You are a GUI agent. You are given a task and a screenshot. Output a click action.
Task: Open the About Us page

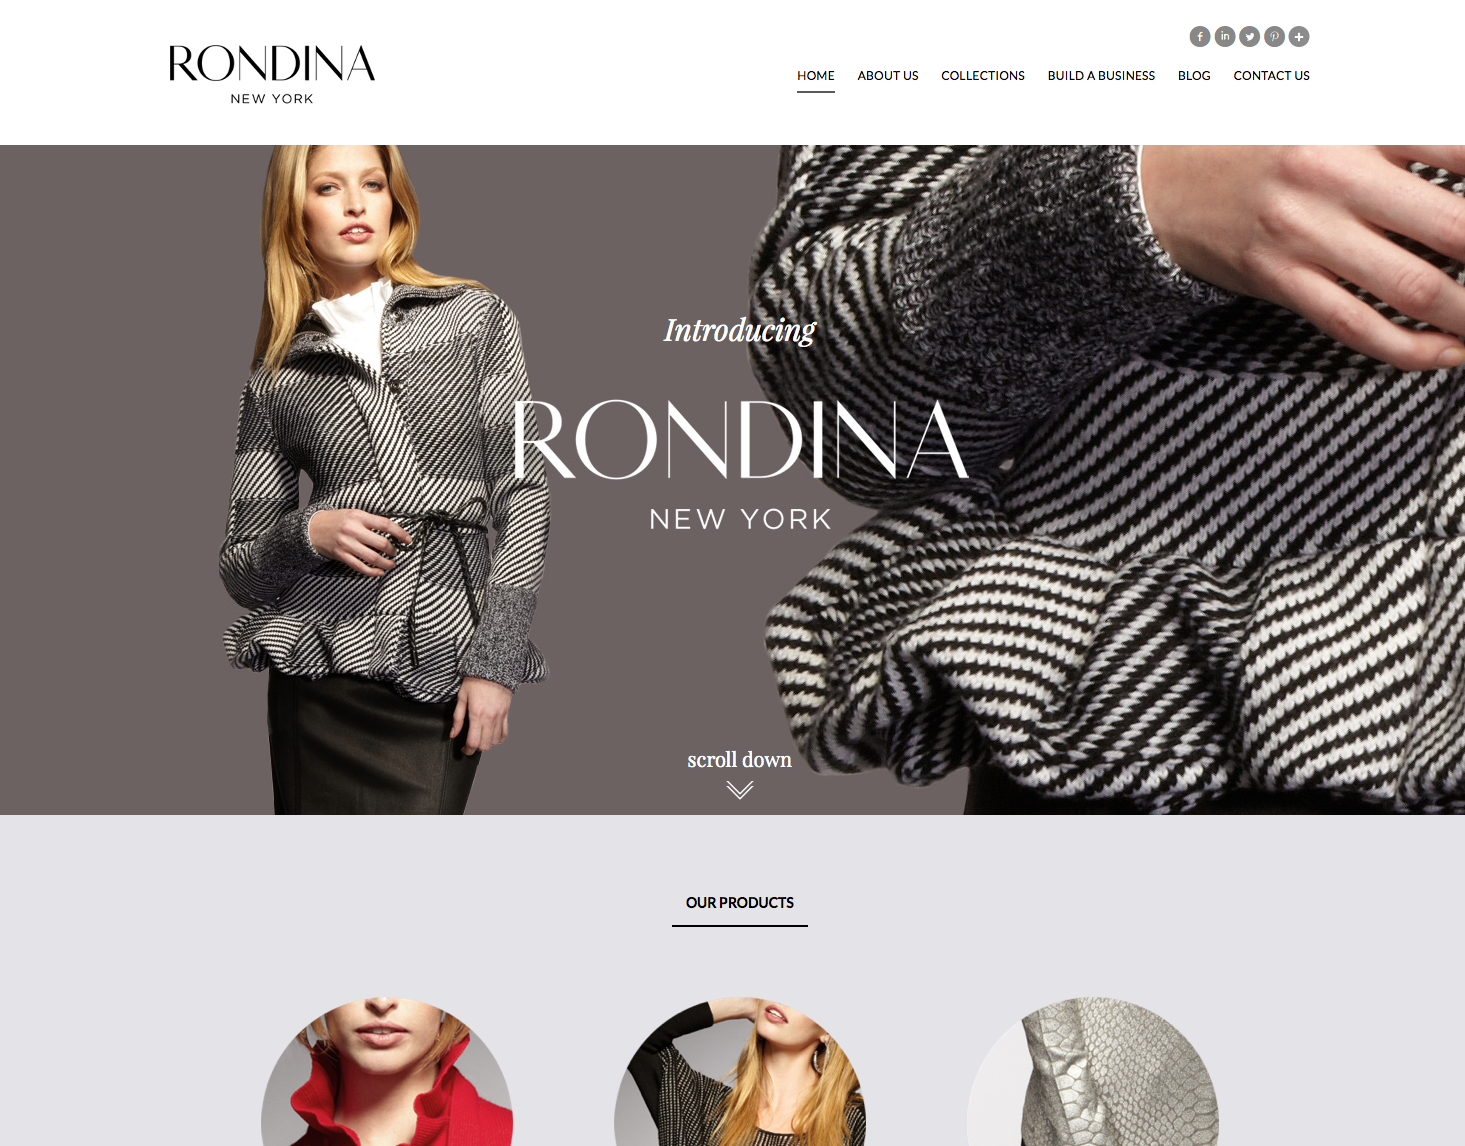pyautogui.click(x=888, y=76)
